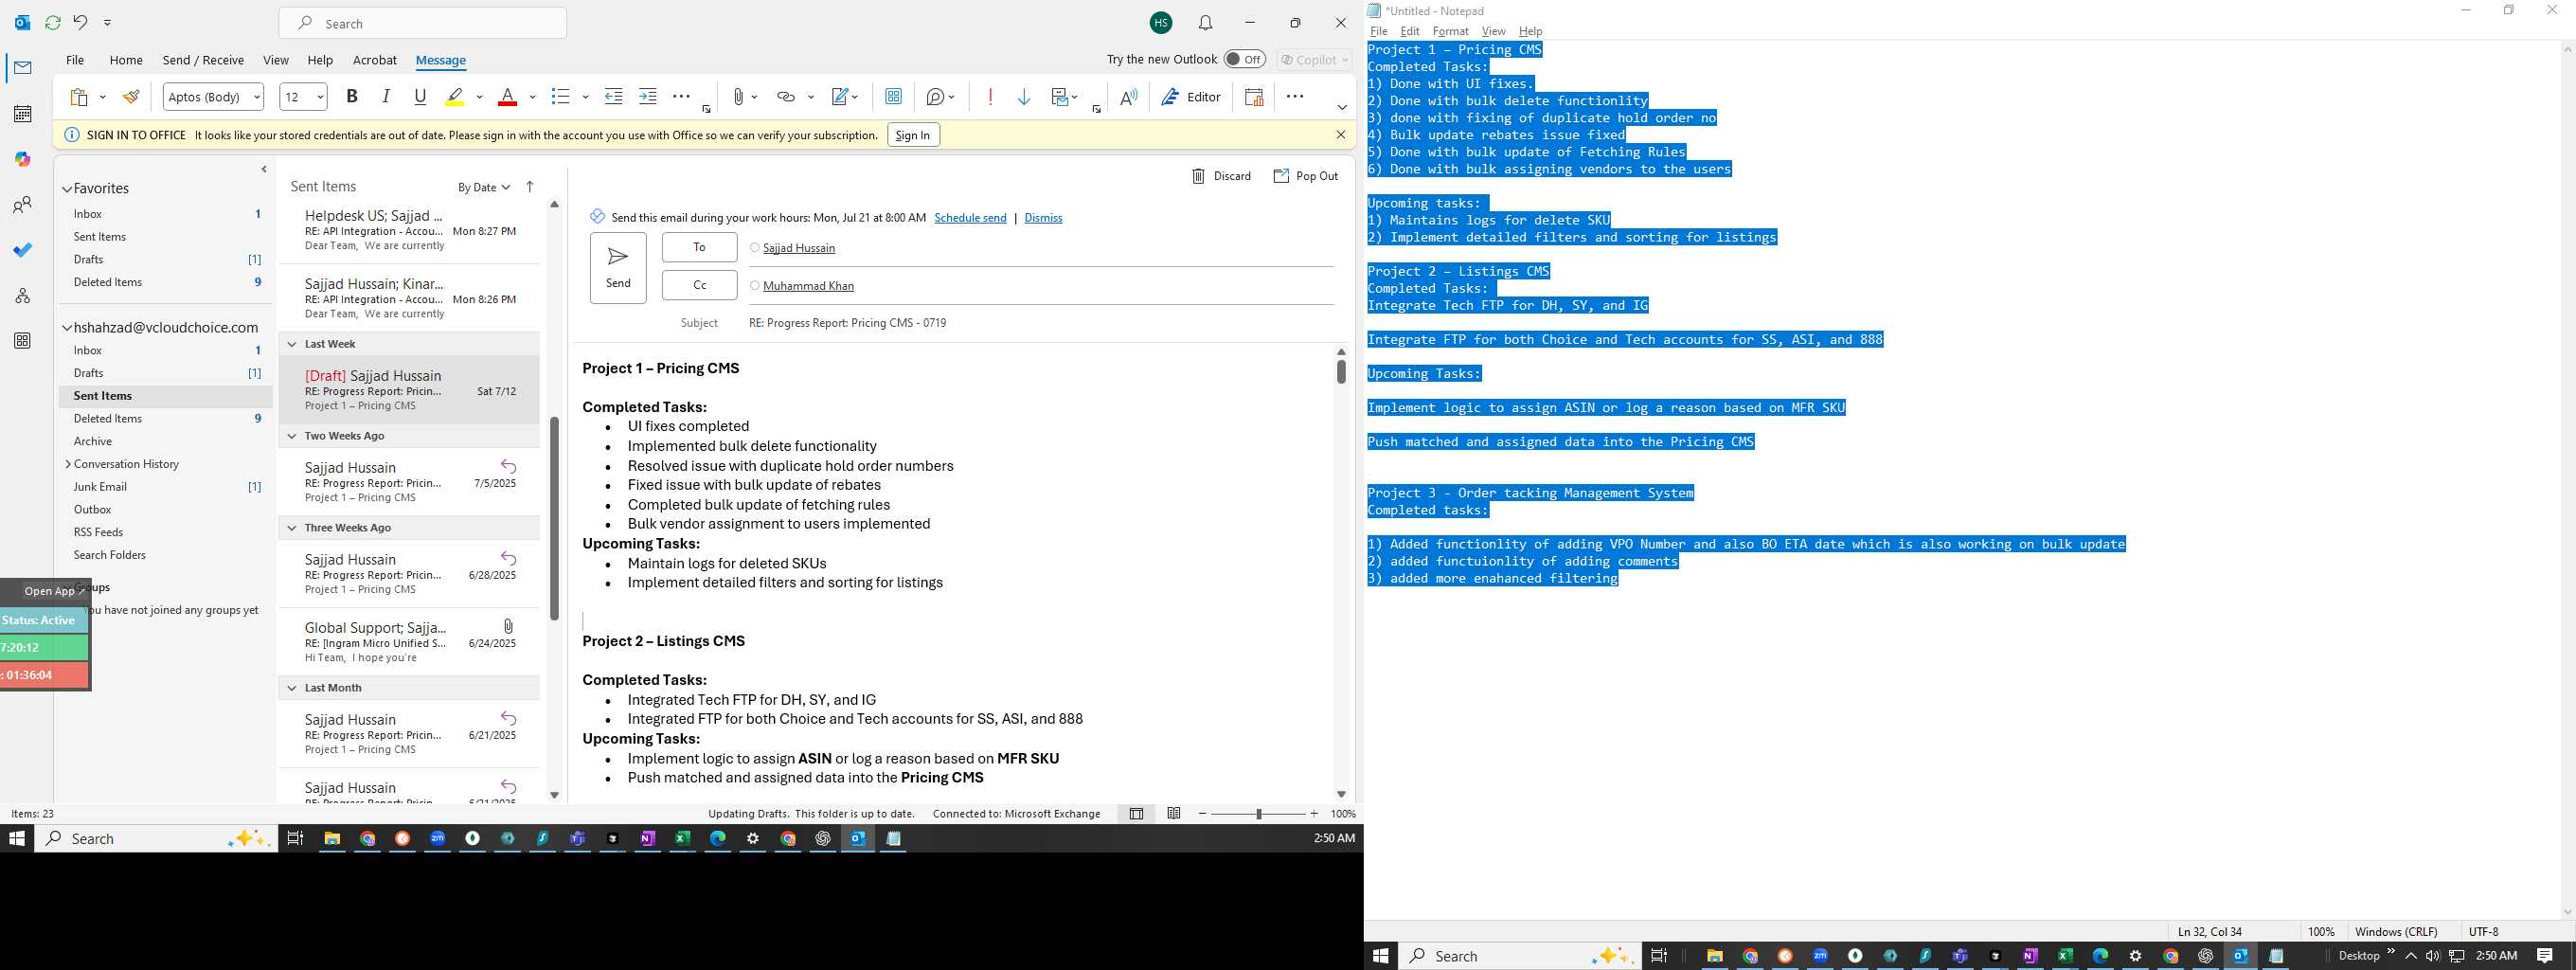This screenshot has height=970, width=2576.
Task: Click the Cc recipients button
Action: point(699,285)
